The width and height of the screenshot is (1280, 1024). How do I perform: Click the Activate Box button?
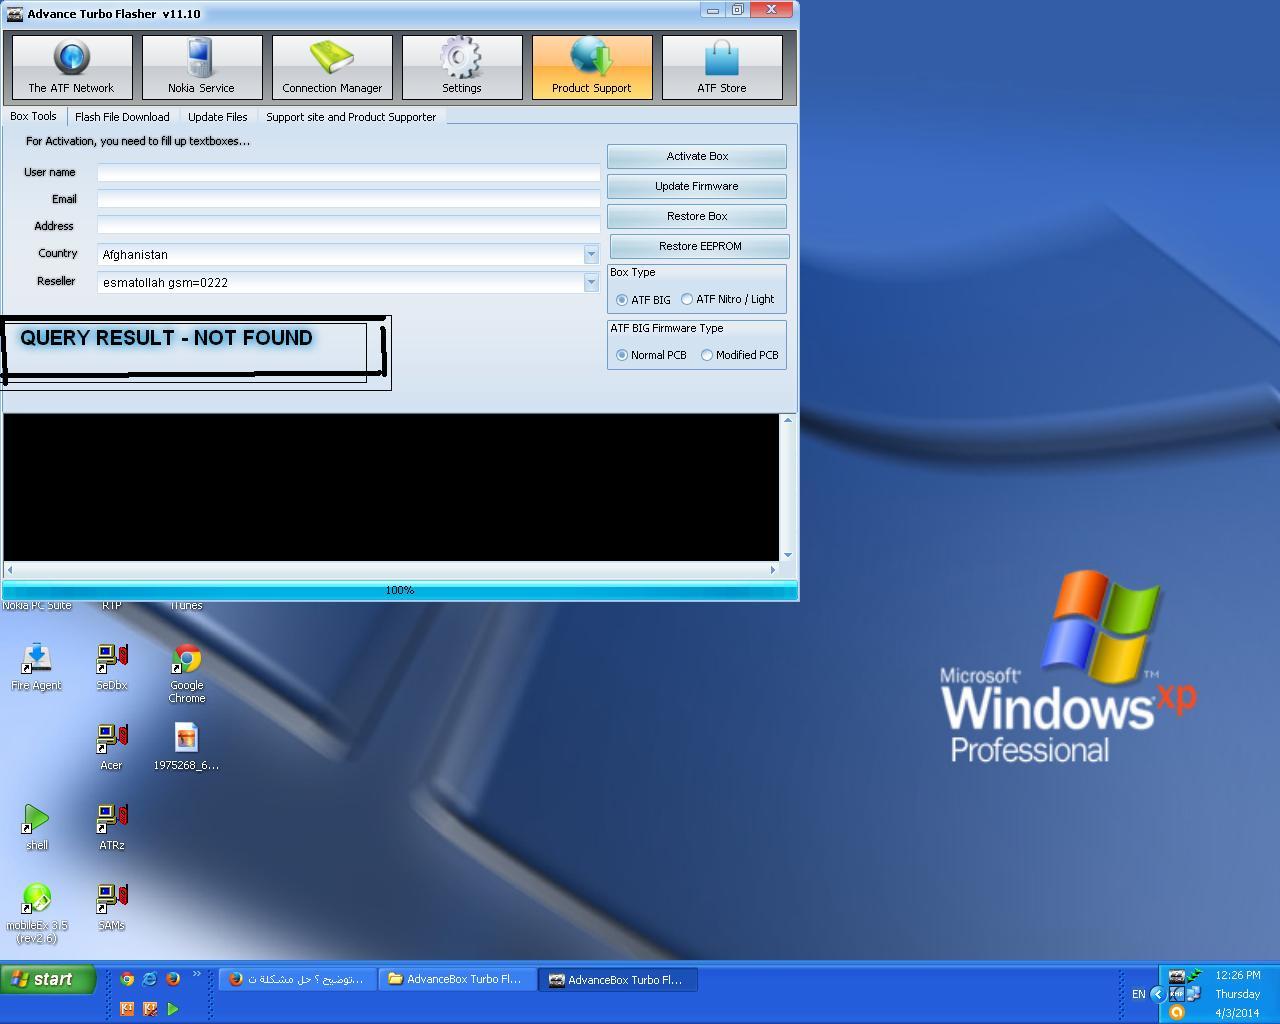tap(697, 156)
